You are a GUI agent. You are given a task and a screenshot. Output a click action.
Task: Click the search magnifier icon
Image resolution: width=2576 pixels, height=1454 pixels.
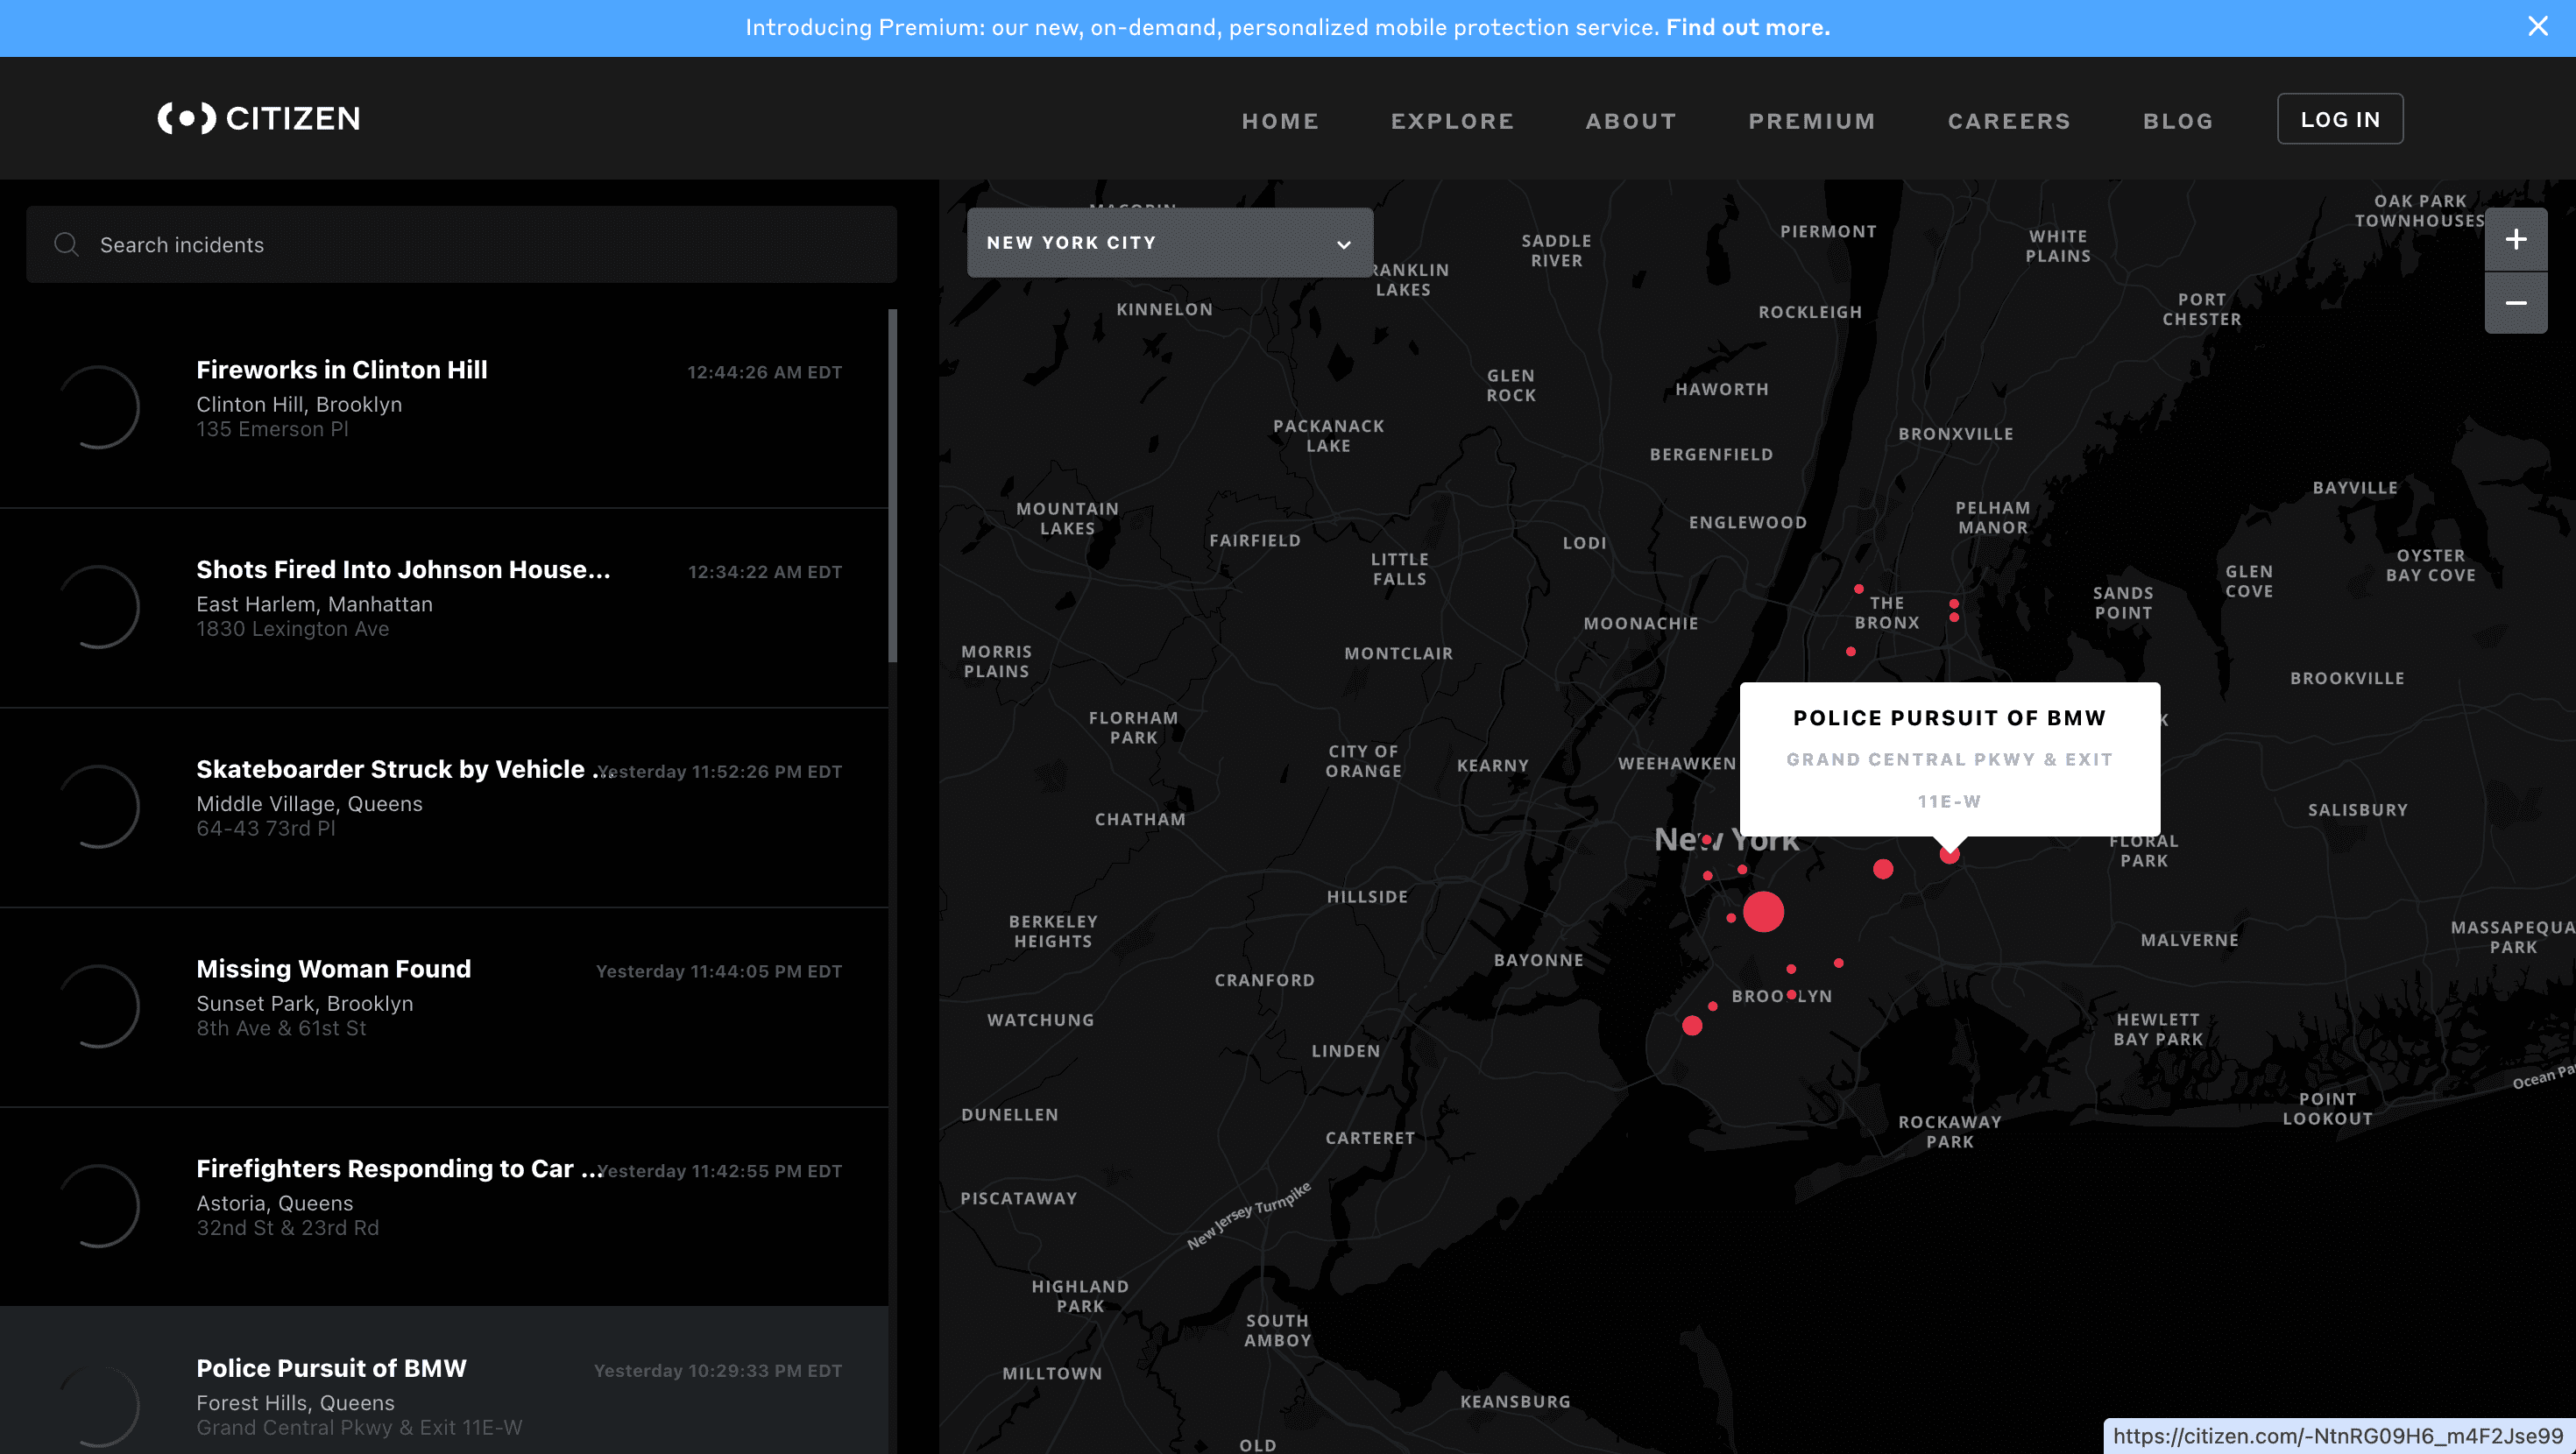[x=67, y=245]
